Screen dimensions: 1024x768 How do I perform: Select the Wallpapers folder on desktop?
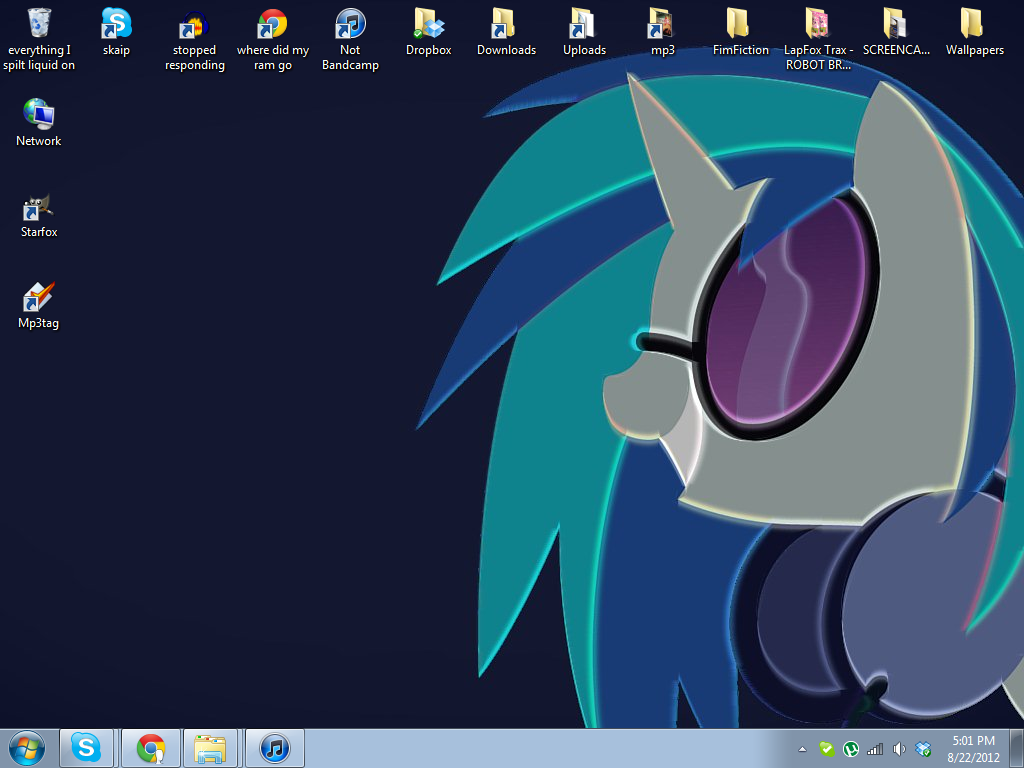pyautogui.click(x=974, y=24)
